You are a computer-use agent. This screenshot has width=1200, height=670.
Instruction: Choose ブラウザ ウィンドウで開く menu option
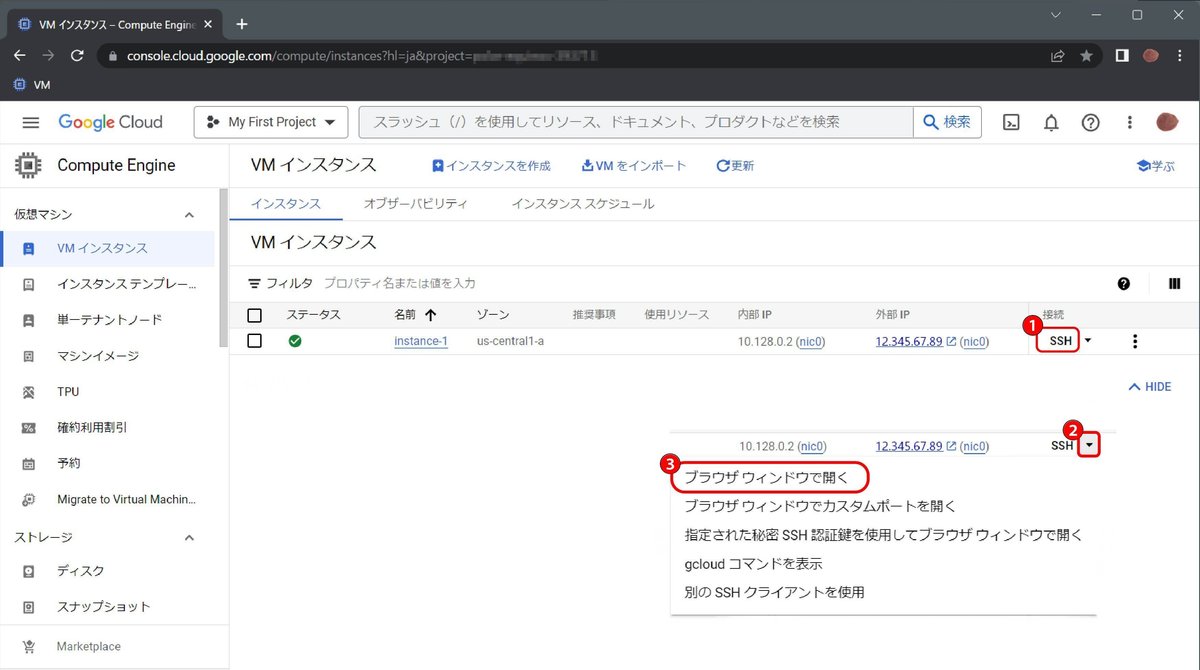point(766,477)
